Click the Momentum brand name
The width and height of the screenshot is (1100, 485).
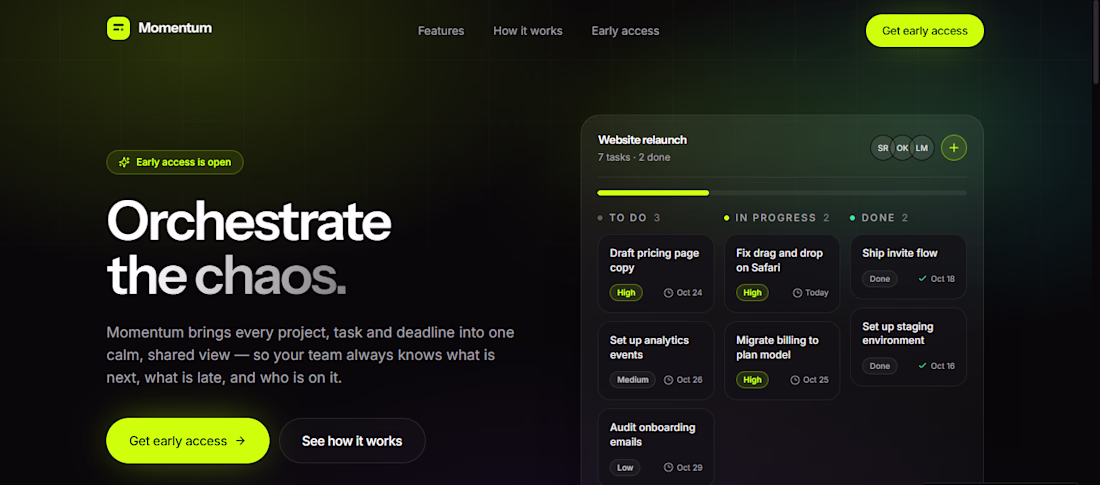175,28
